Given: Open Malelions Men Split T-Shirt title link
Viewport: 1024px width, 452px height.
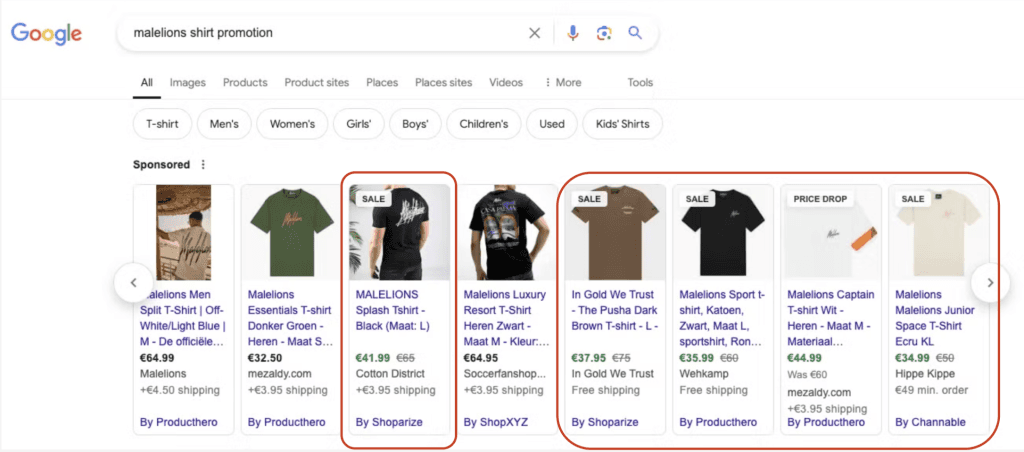Looking at the screenshot, I should 183,318.
